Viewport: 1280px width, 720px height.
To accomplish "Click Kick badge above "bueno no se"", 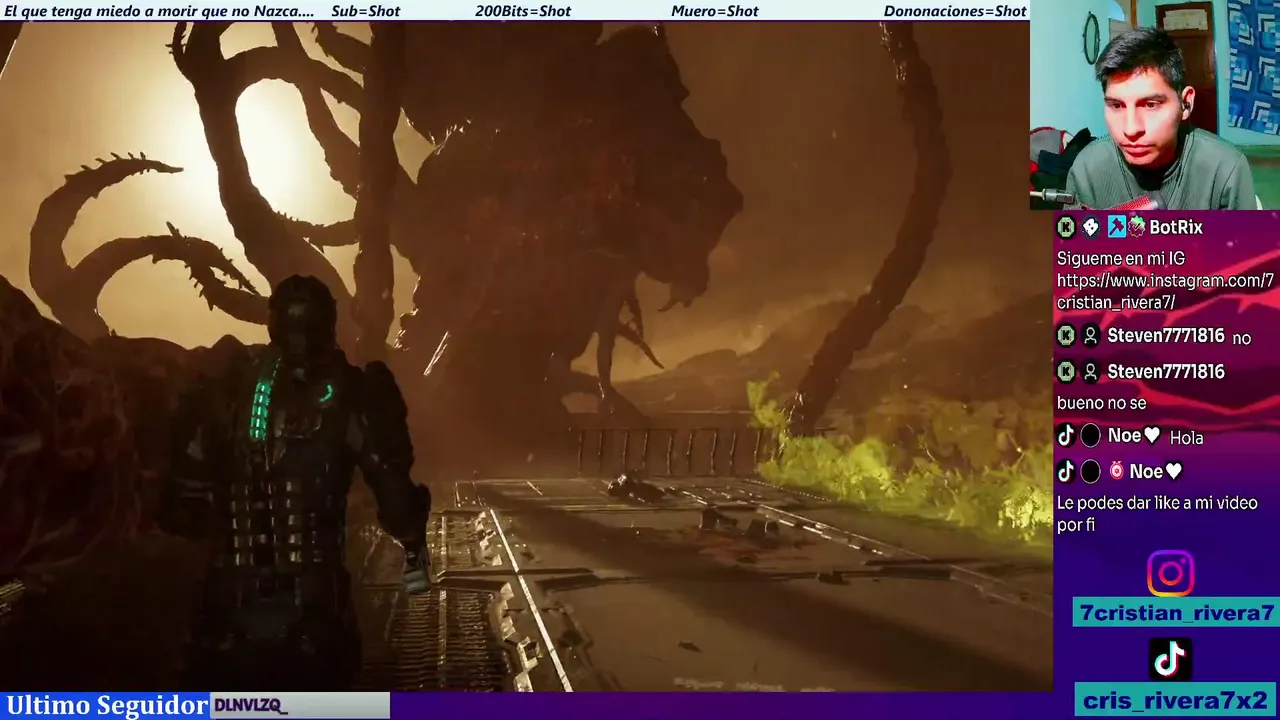I will [1066, 371].
